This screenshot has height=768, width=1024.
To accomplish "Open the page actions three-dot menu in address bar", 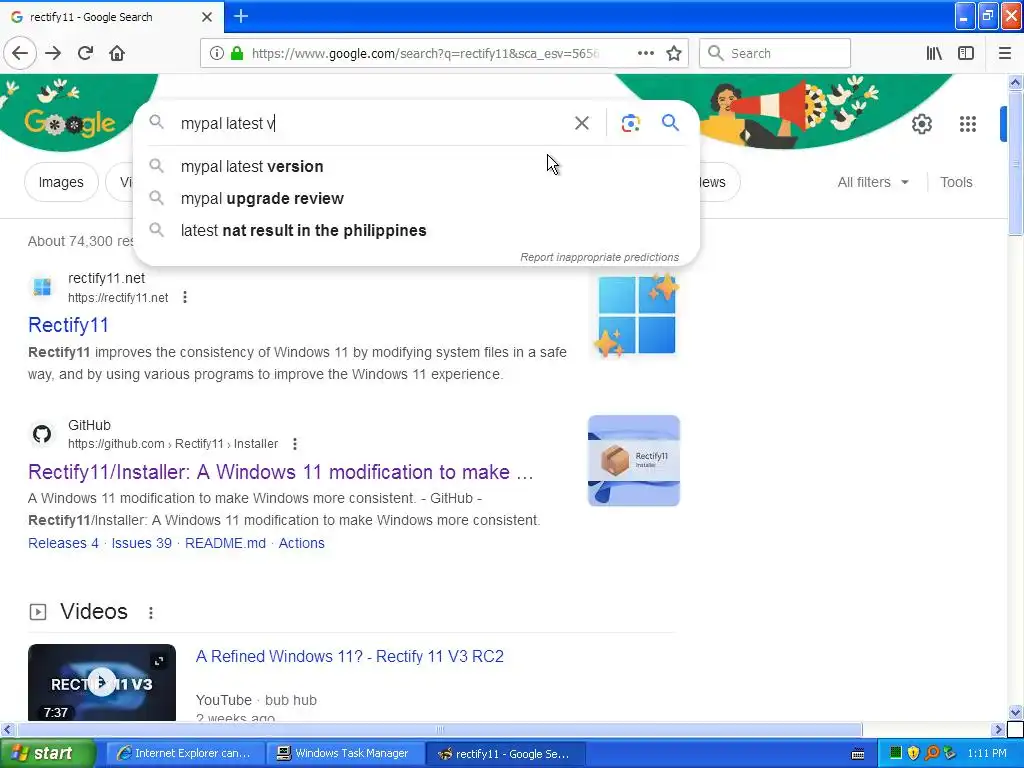I will pyautogui.click(x=646, y=54).
